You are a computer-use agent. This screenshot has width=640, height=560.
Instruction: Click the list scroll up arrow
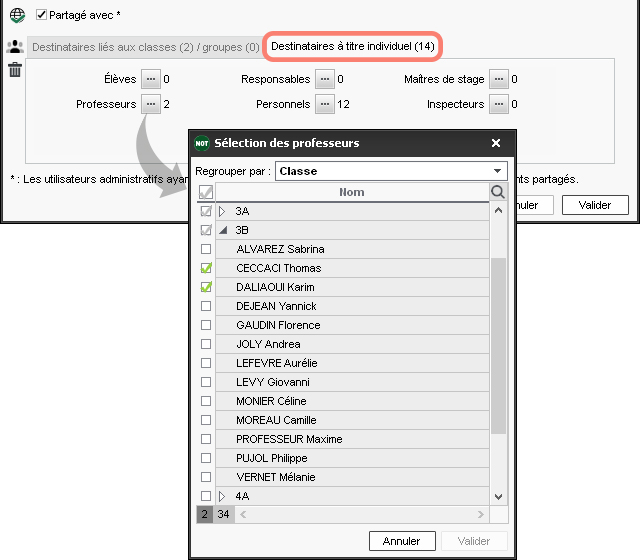coord(498,211)
